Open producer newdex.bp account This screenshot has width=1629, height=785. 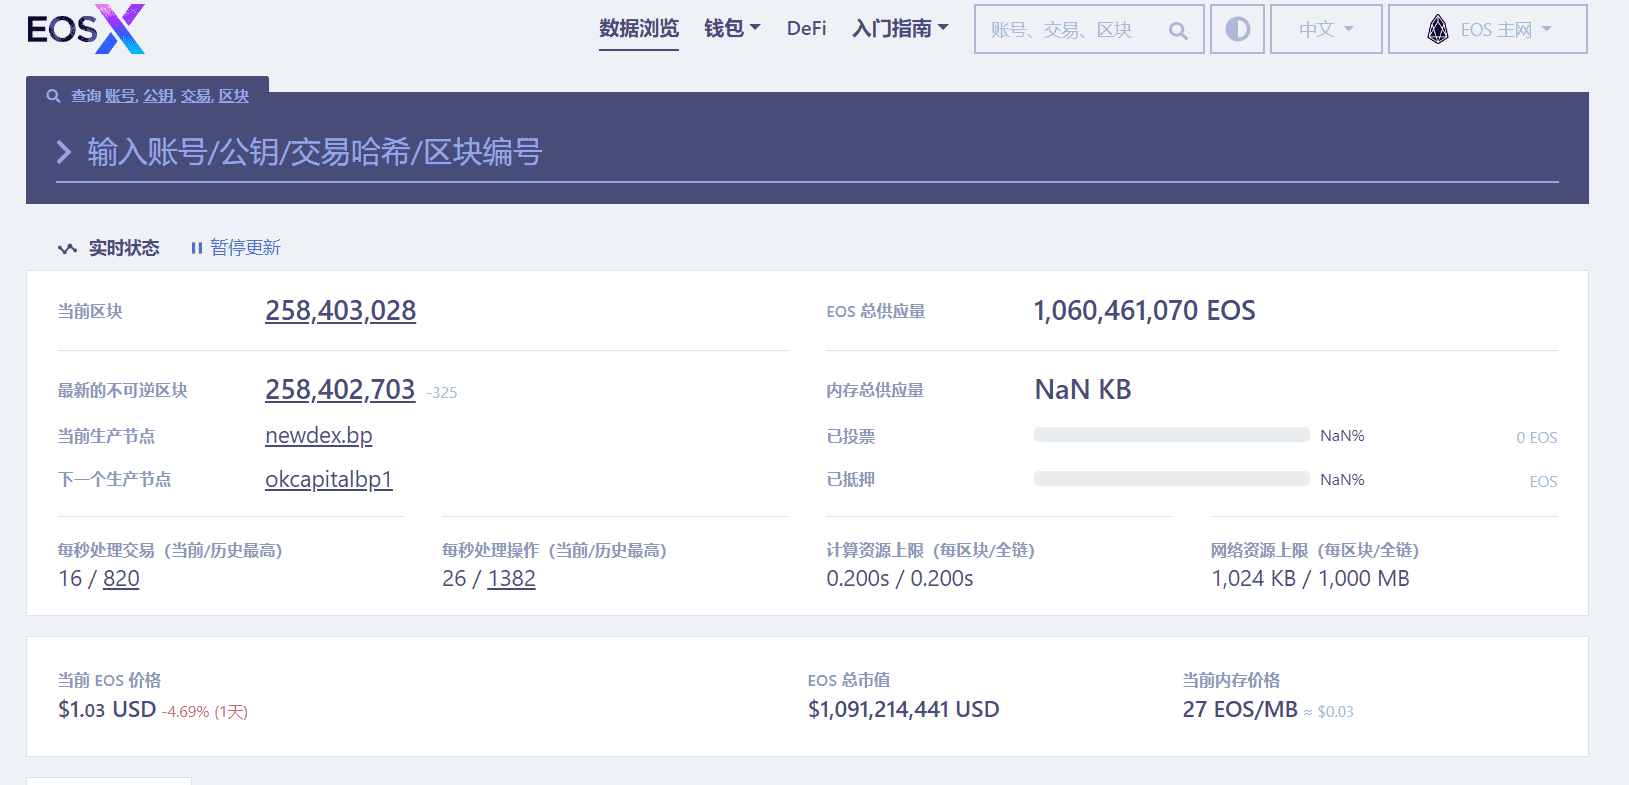[318, 436]
